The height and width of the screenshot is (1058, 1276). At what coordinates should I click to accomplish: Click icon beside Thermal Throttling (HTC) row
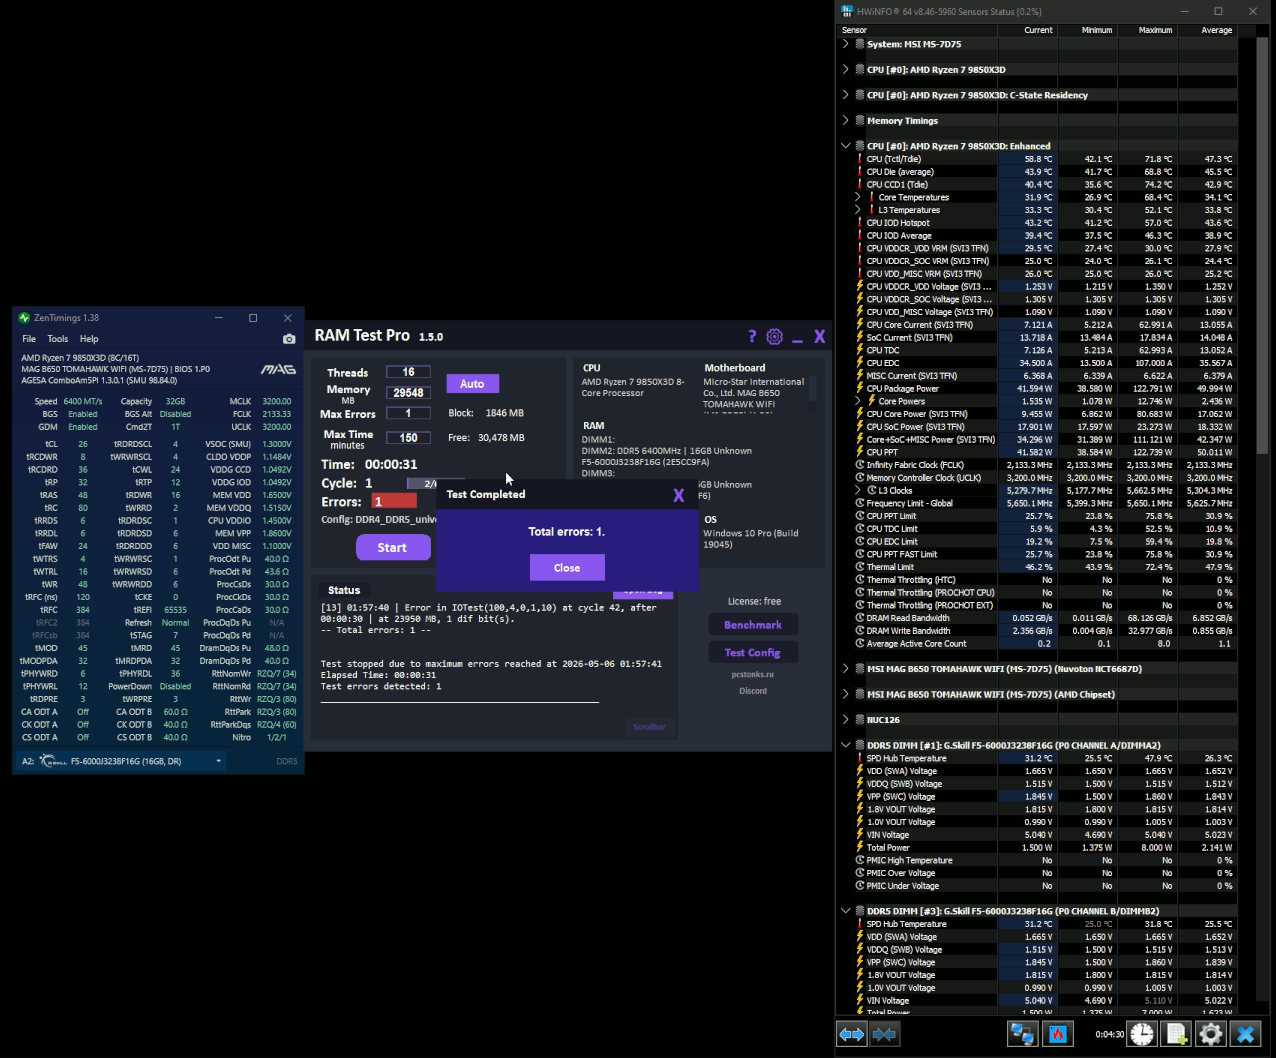click(x=860, y=580)
